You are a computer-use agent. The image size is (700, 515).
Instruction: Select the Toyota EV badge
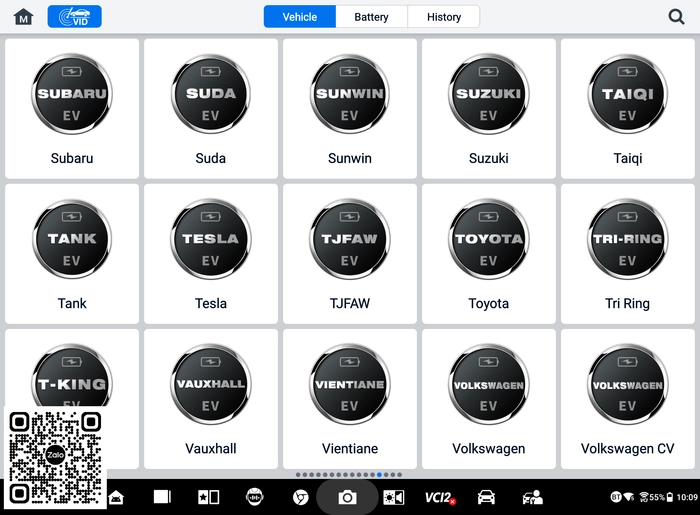coord(489,239)
